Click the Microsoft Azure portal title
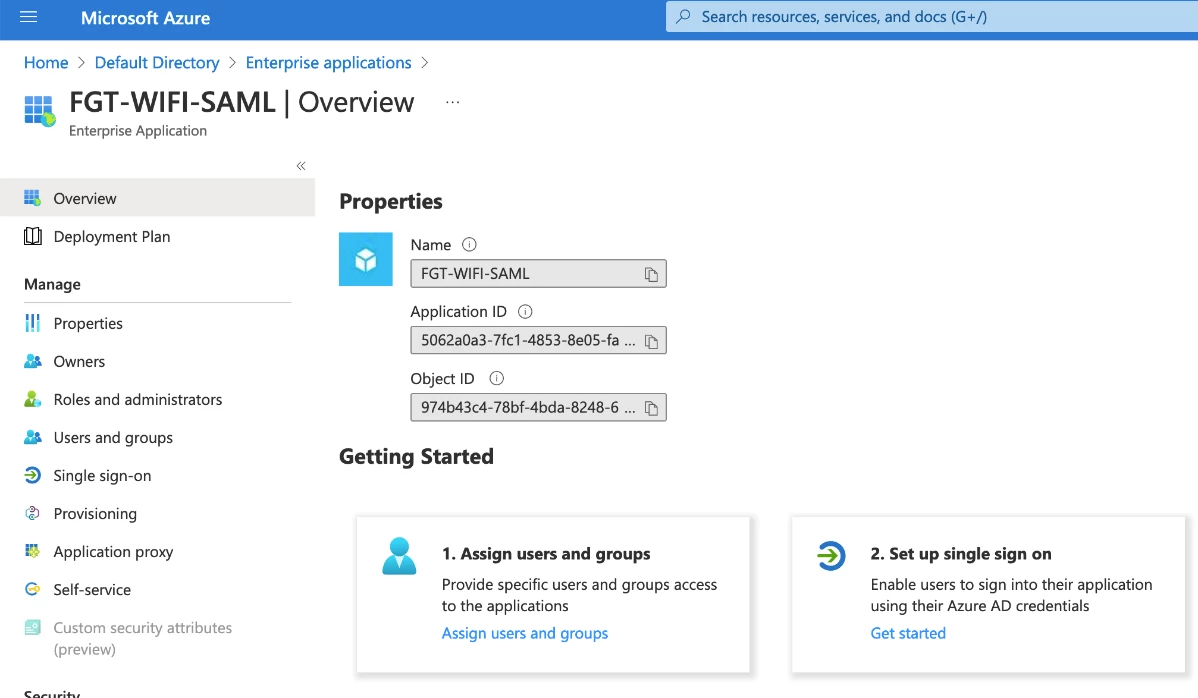The image size is (1198, 698). (145, 18)
